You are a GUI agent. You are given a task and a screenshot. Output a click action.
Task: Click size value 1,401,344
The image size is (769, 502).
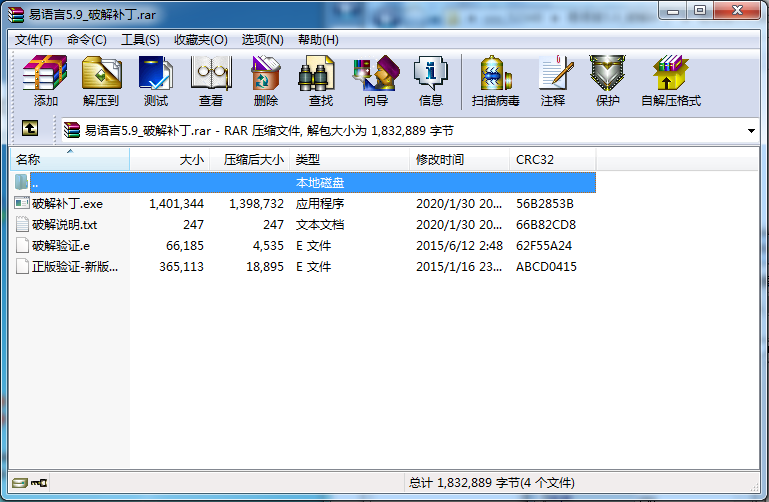point(176,203)
